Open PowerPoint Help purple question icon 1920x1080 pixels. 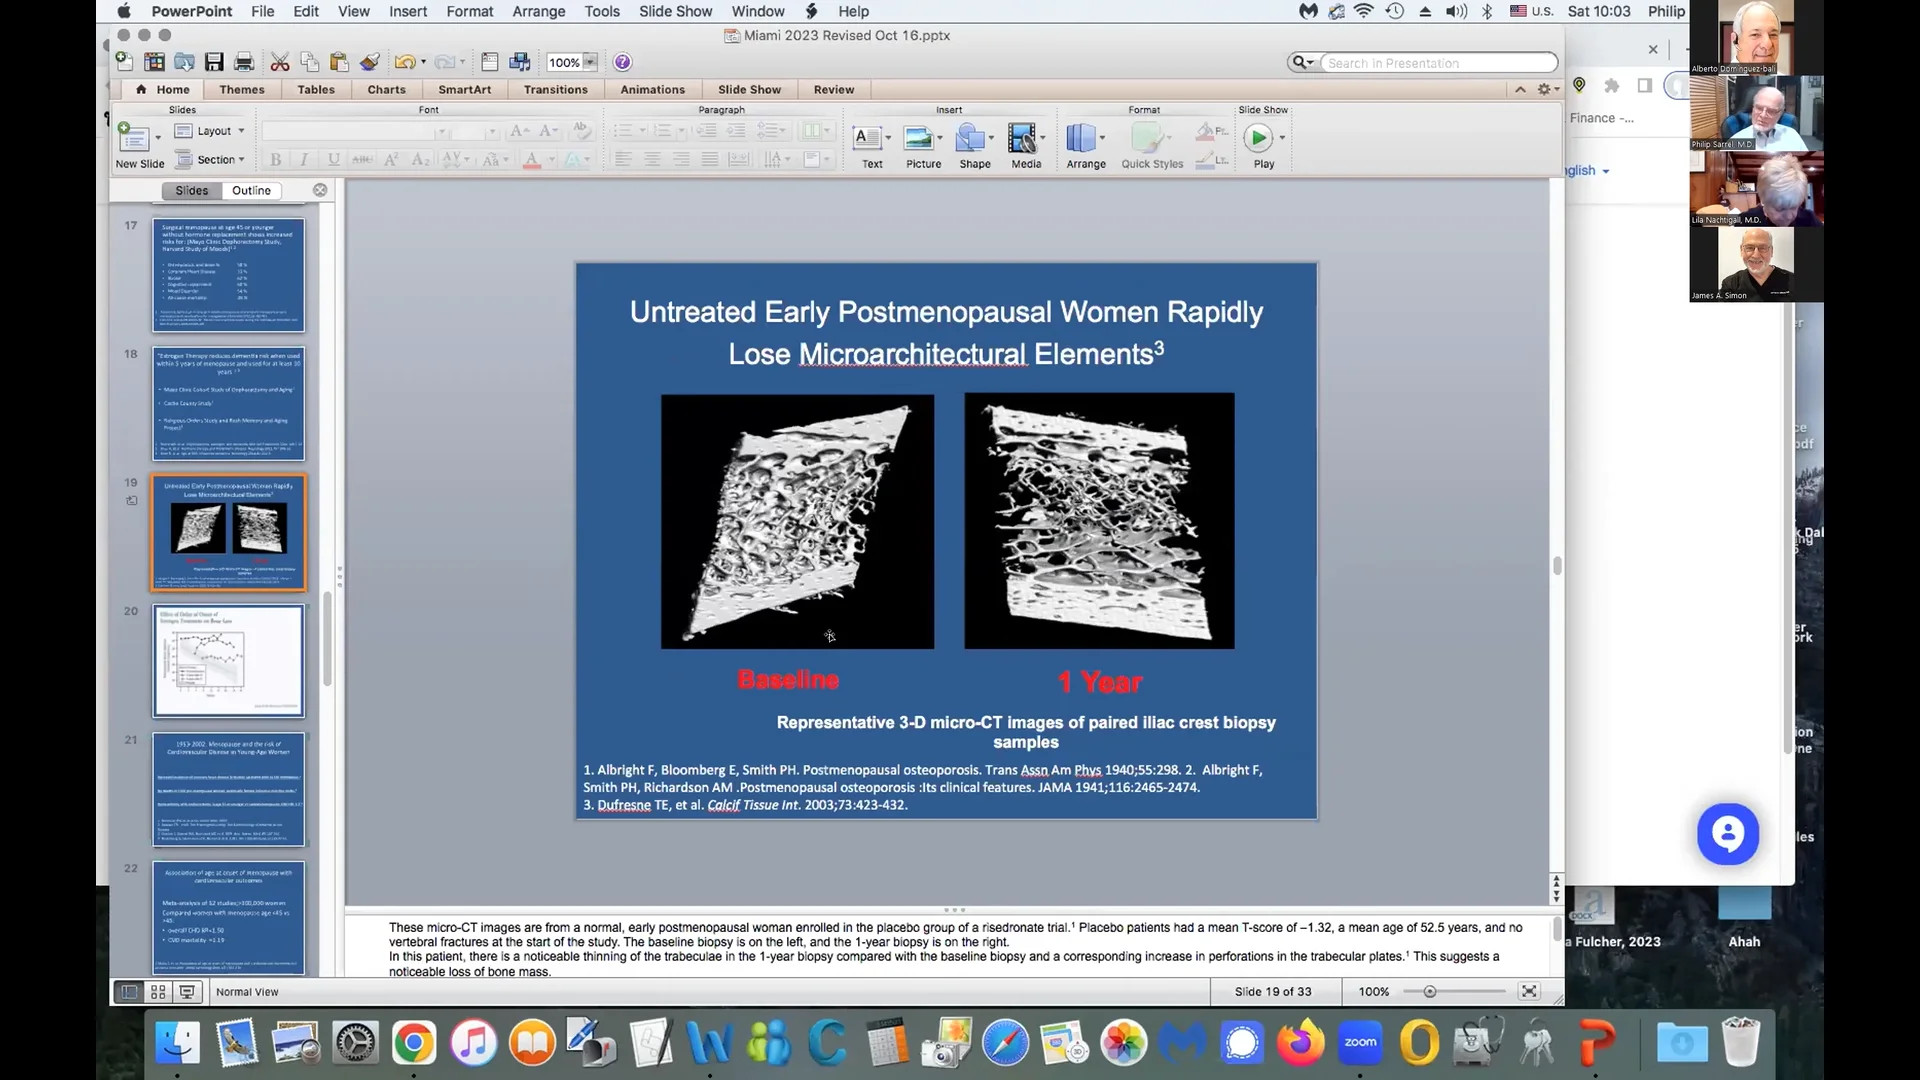(x=622, y=62)
